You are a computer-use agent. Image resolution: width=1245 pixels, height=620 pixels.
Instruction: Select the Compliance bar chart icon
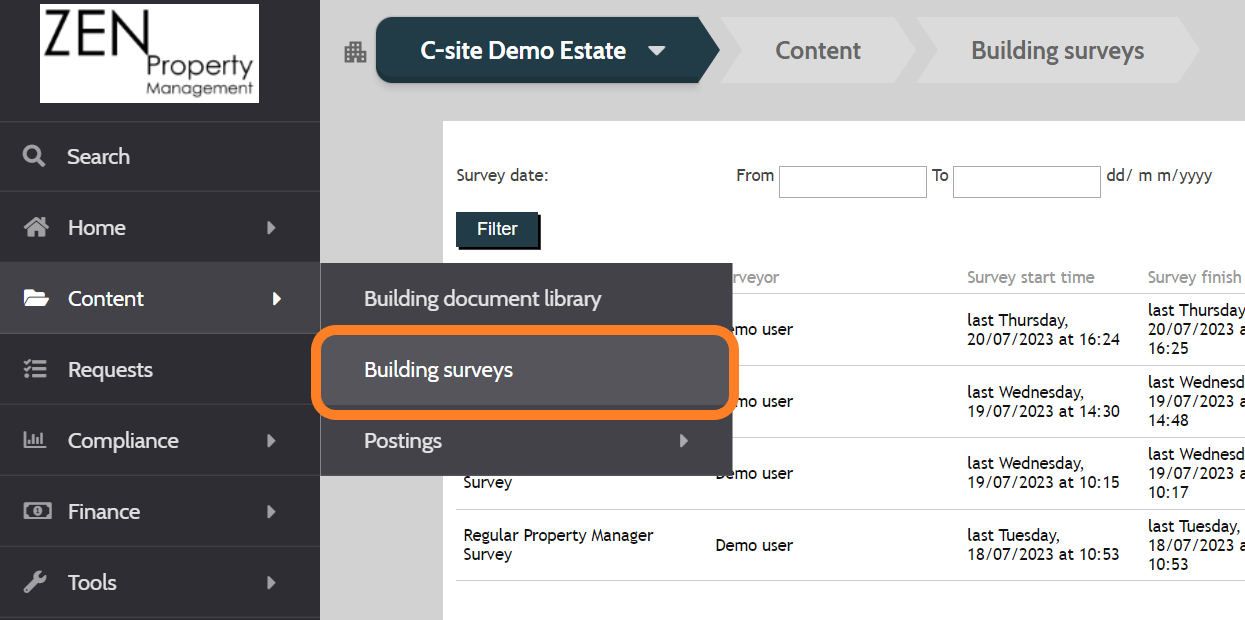pyautogui.click(x=34, y=440)
